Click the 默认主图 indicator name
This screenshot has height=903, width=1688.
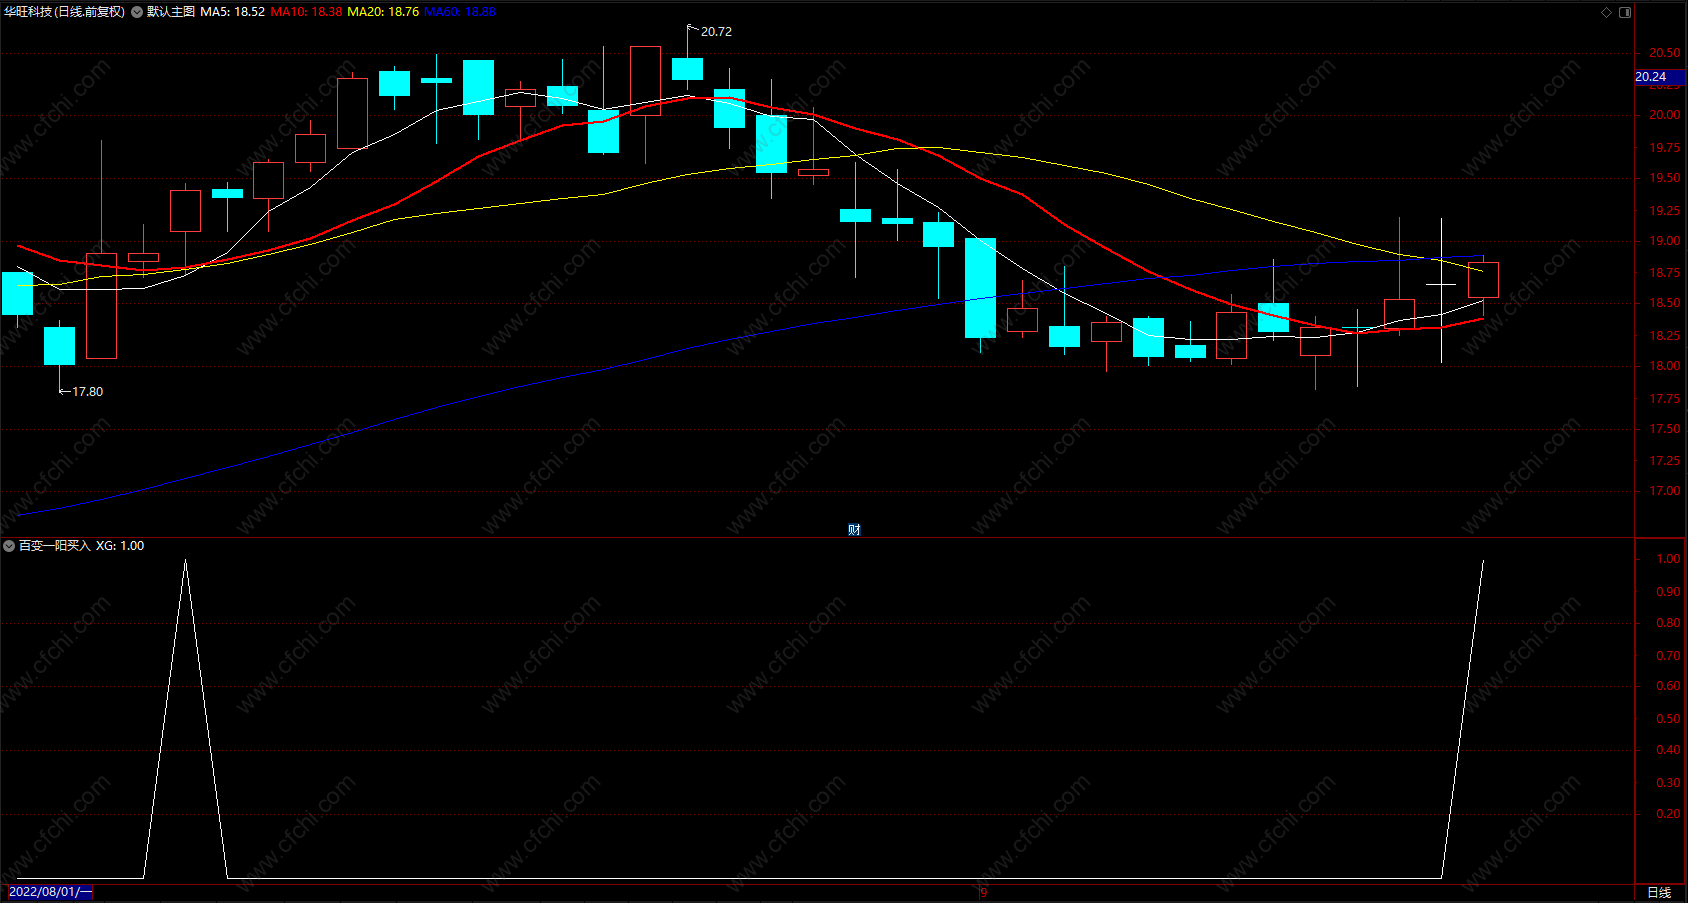[x=171, y=12]
